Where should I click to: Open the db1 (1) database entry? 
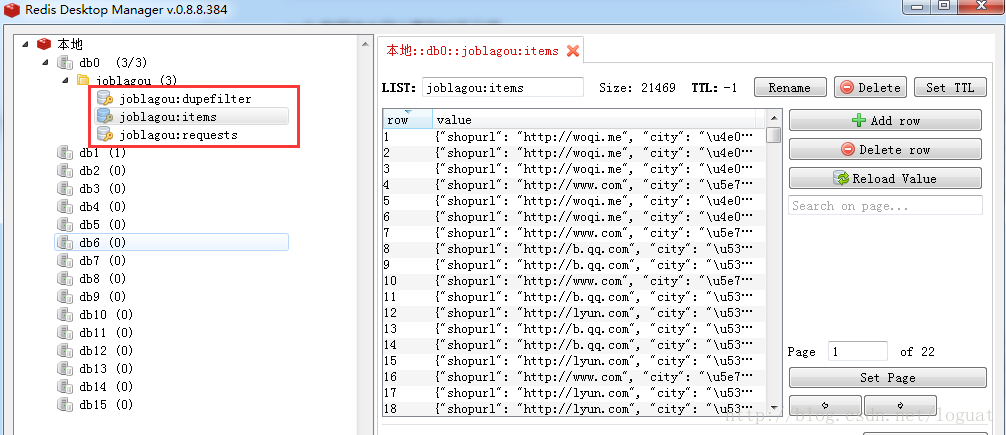pyautogui.click(x=103, y=153)
